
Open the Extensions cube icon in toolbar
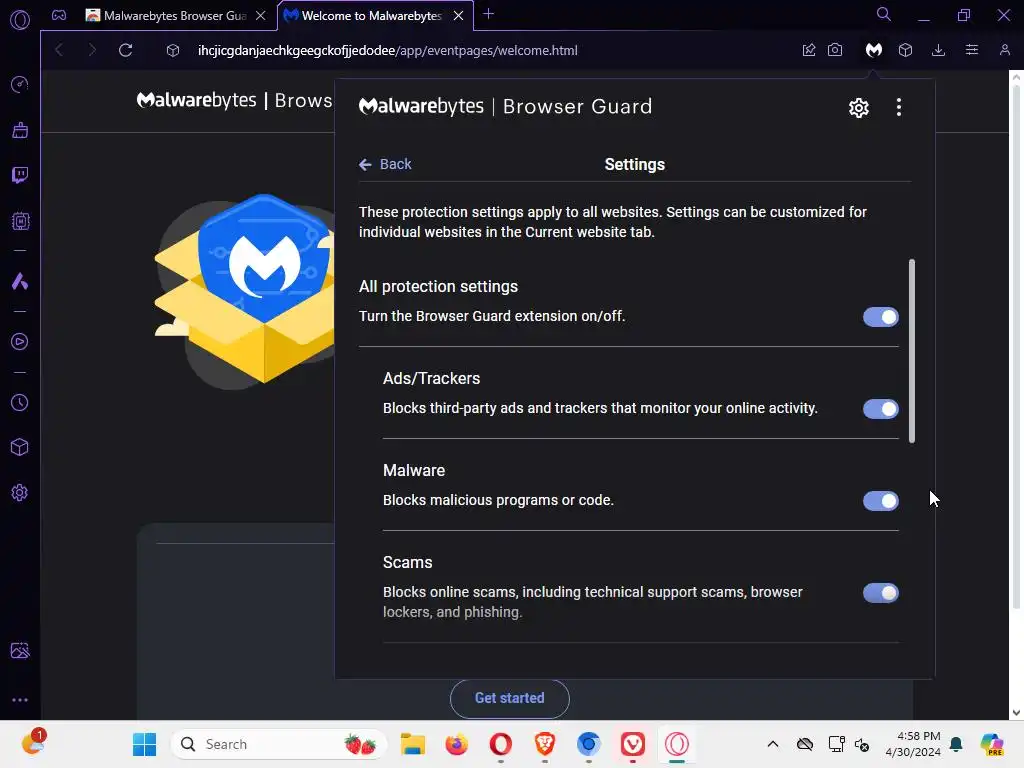905,50
